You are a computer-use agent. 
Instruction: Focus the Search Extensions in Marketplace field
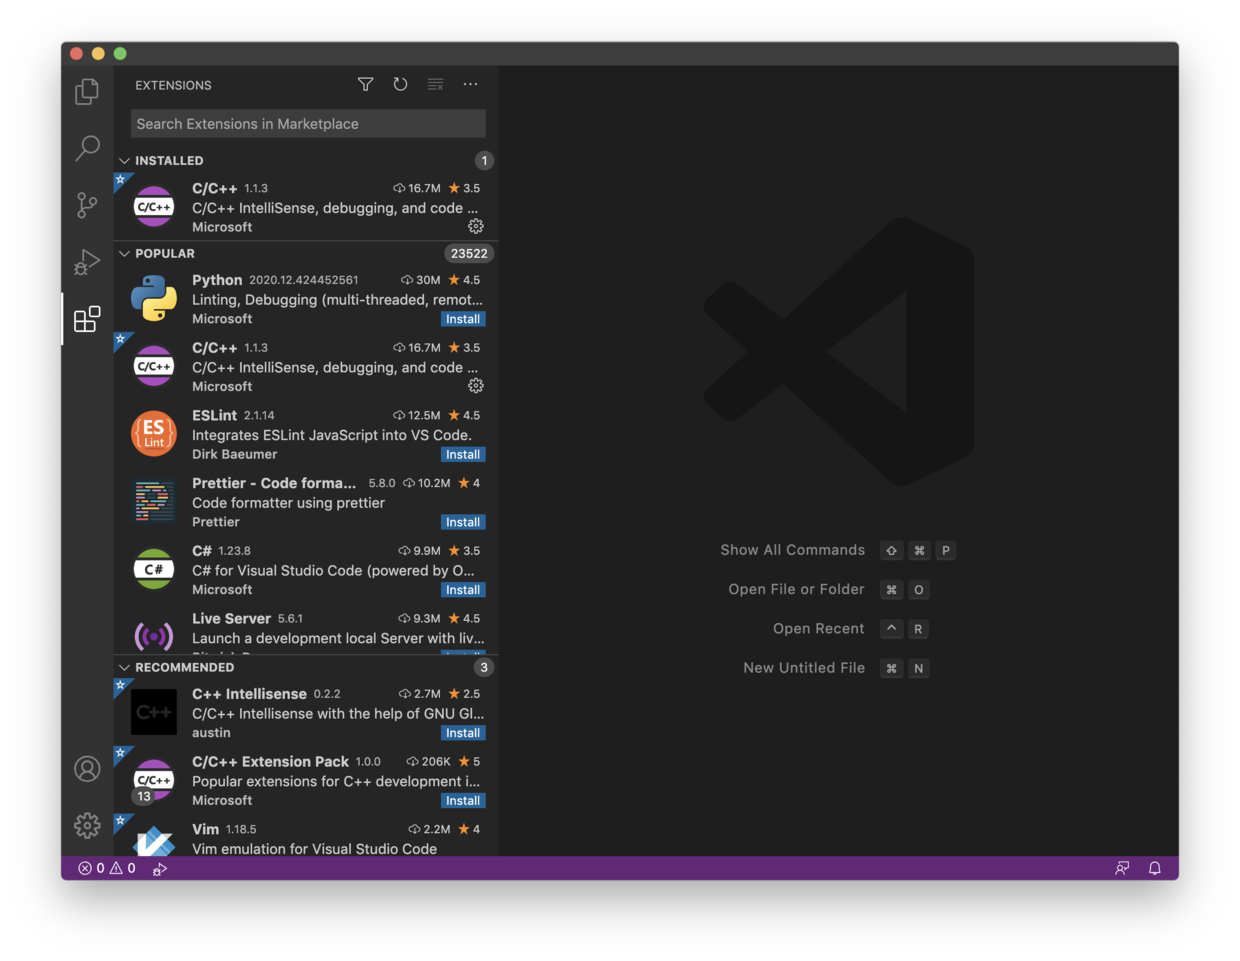(308, 124)
